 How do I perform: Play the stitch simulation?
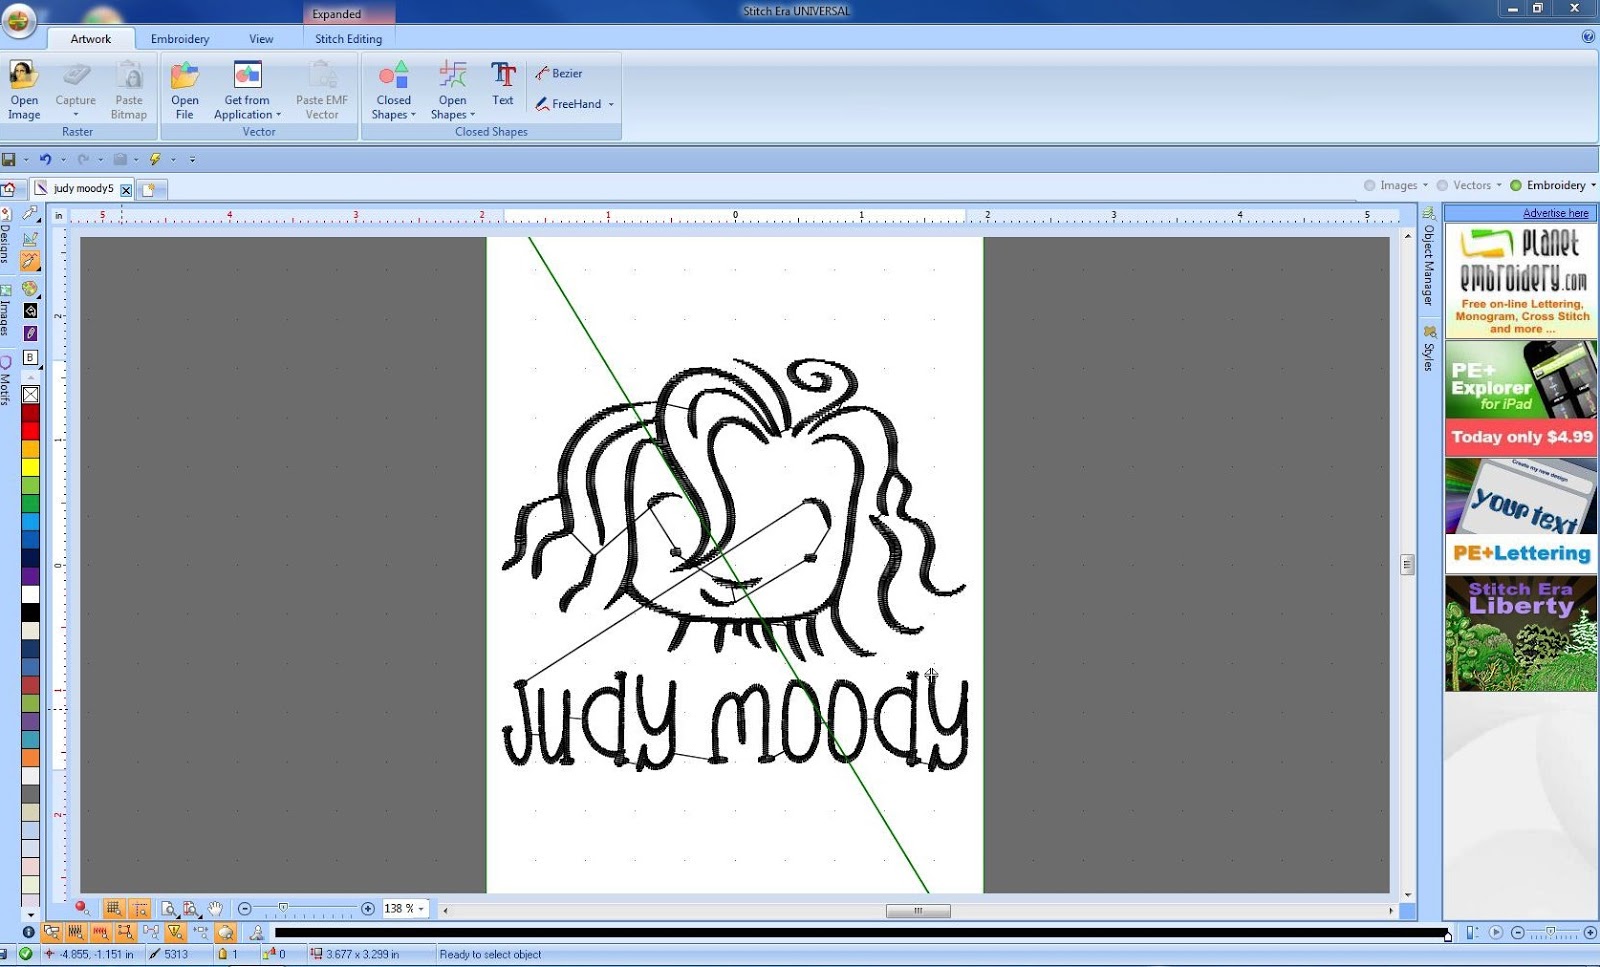(x=1496, y=932)
